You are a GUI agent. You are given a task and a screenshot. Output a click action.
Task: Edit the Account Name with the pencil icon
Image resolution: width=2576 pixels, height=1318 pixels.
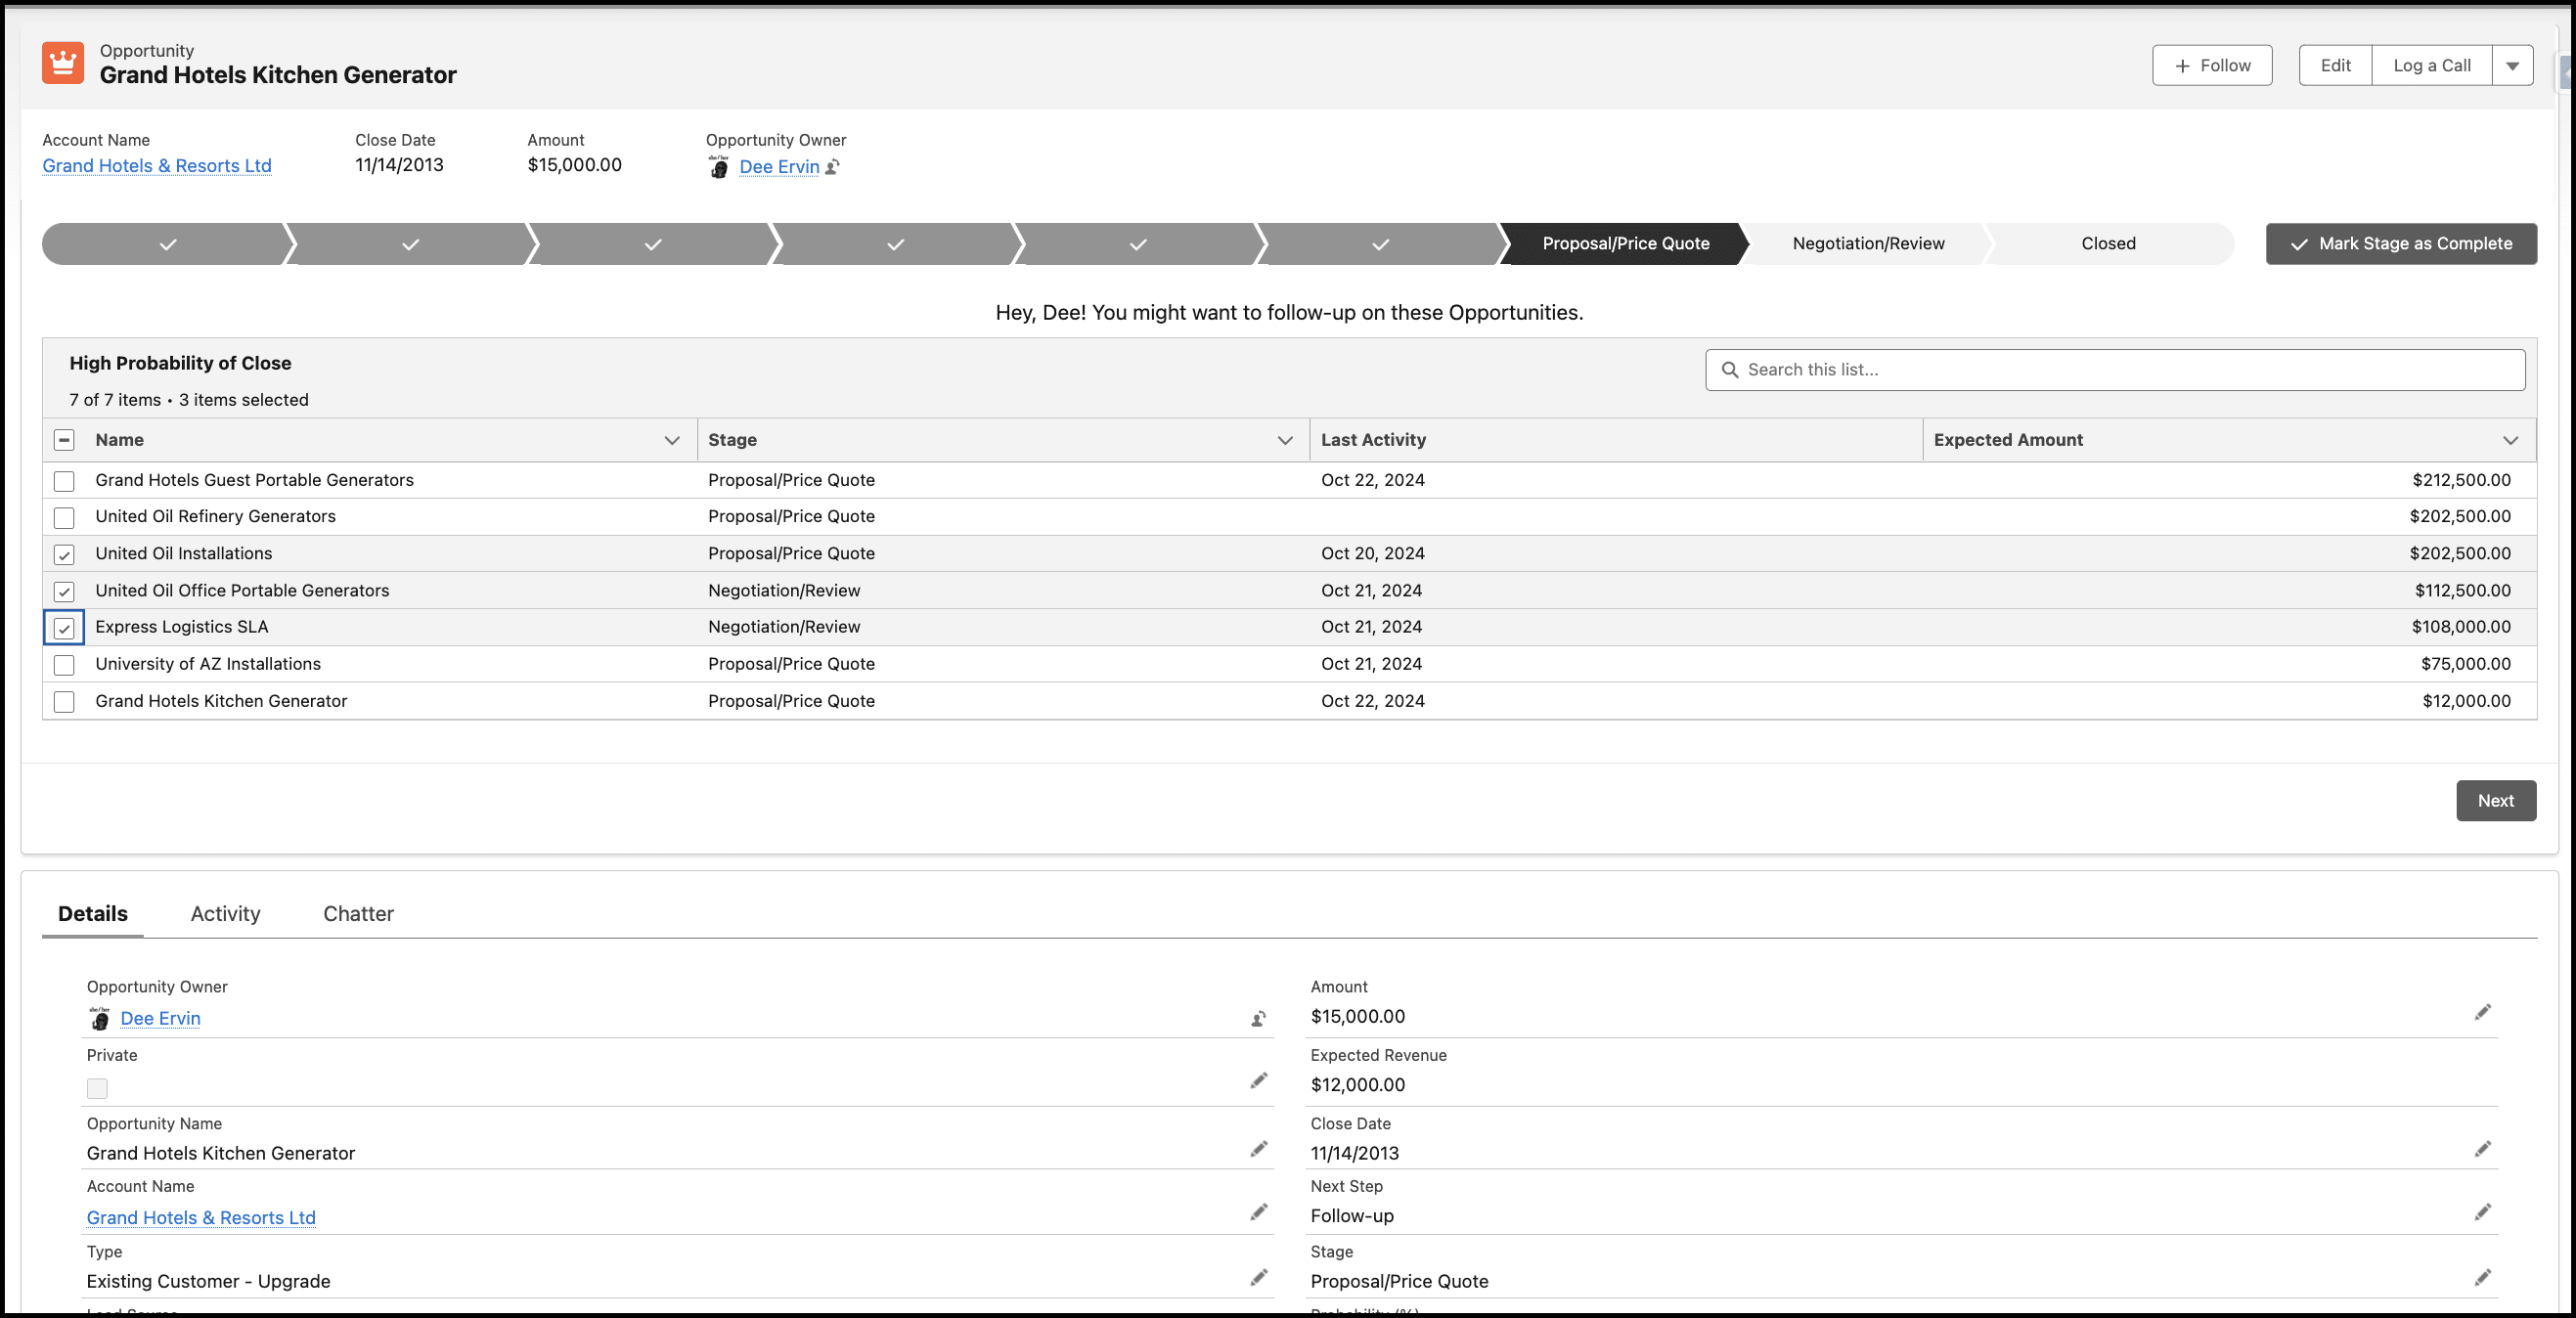[x=1258, y=1211]
